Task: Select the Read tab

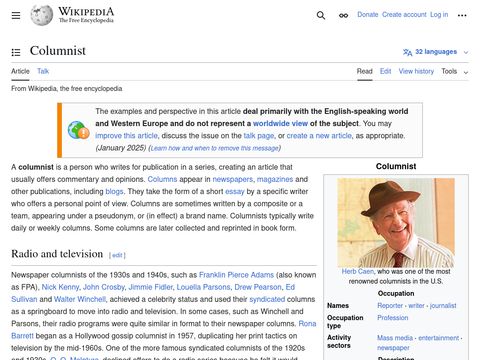Action: pos(365,71)
